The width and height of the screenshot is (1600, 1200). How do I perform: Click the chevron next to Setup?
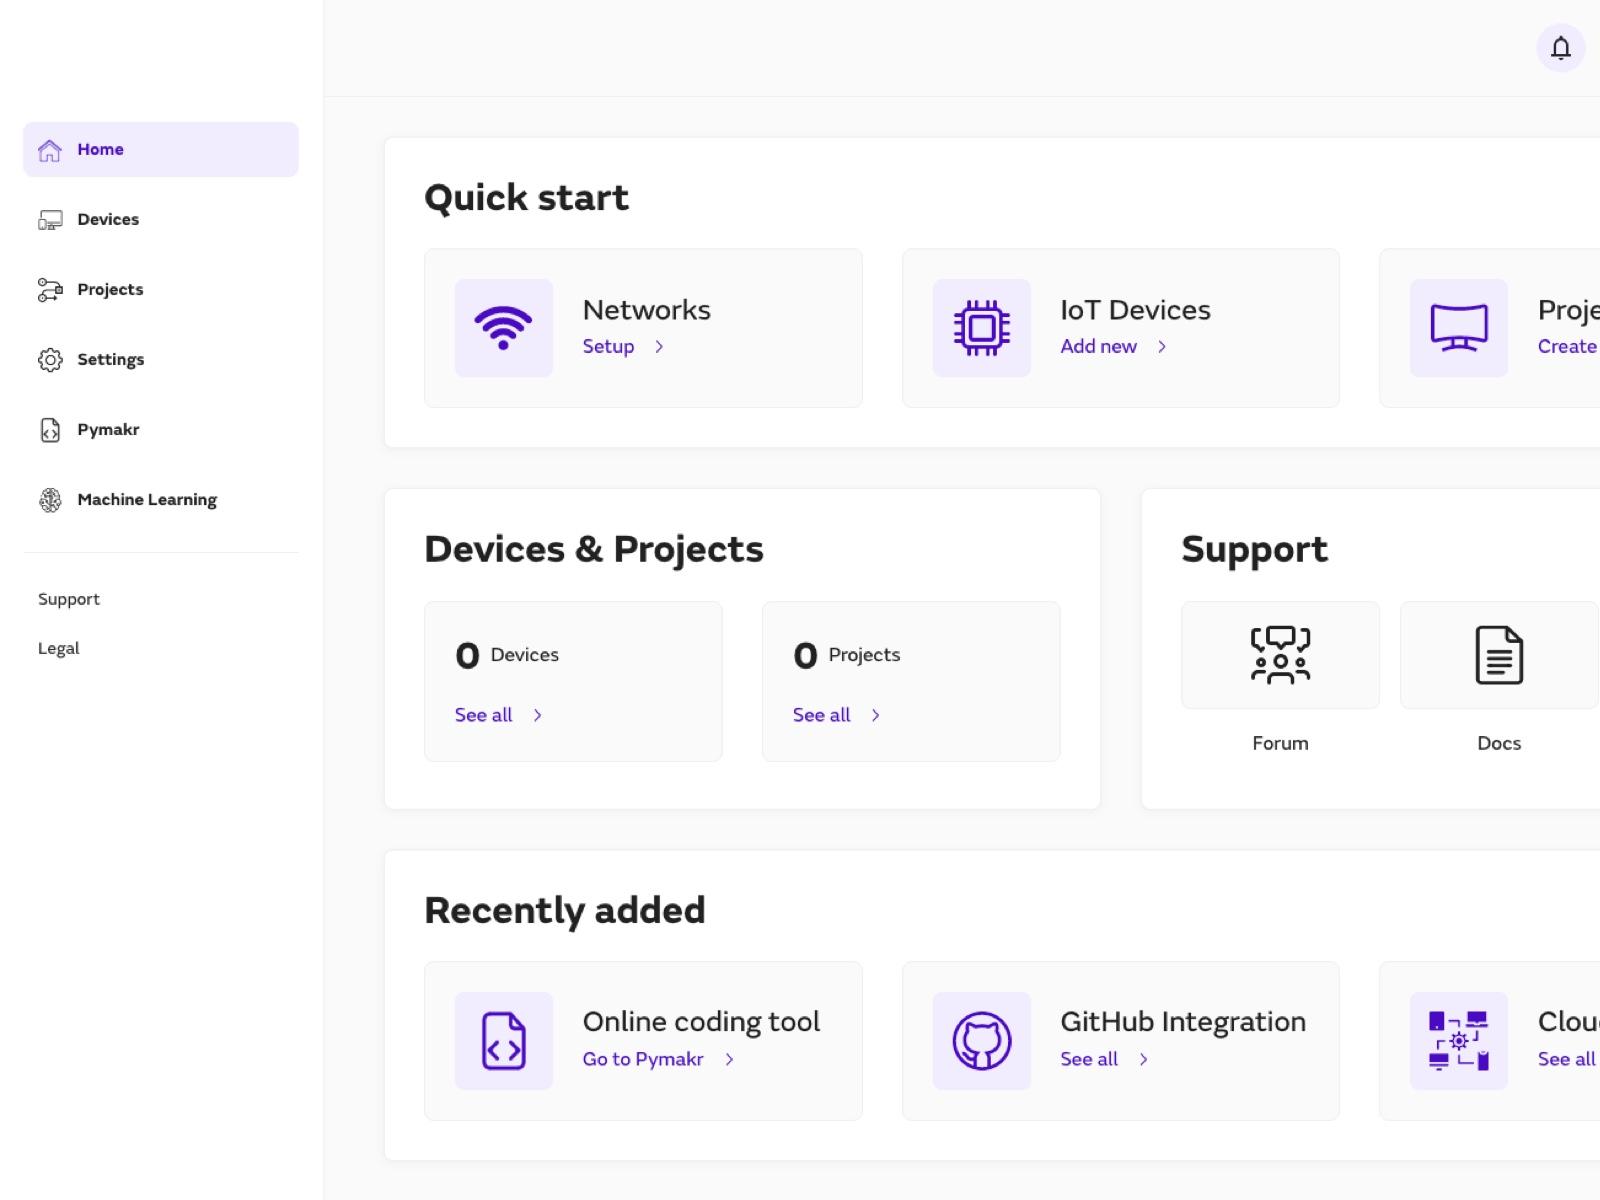click(659, 347)
